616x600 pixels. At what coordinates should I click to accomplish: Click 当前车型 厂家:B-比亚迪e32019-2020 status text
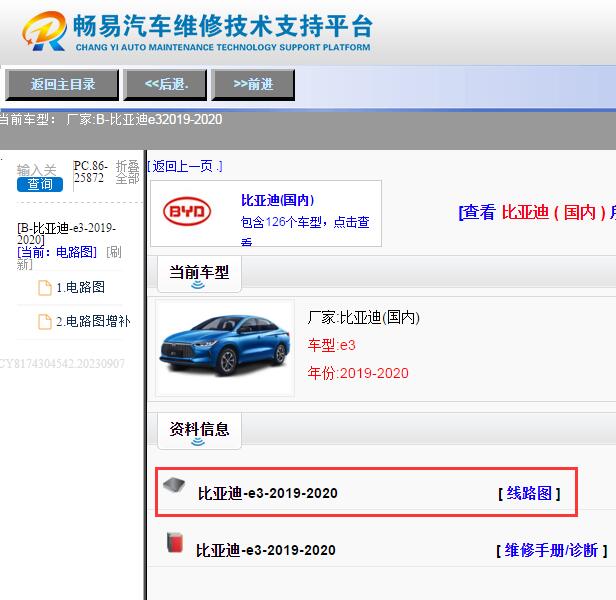(x=110, y=119)
